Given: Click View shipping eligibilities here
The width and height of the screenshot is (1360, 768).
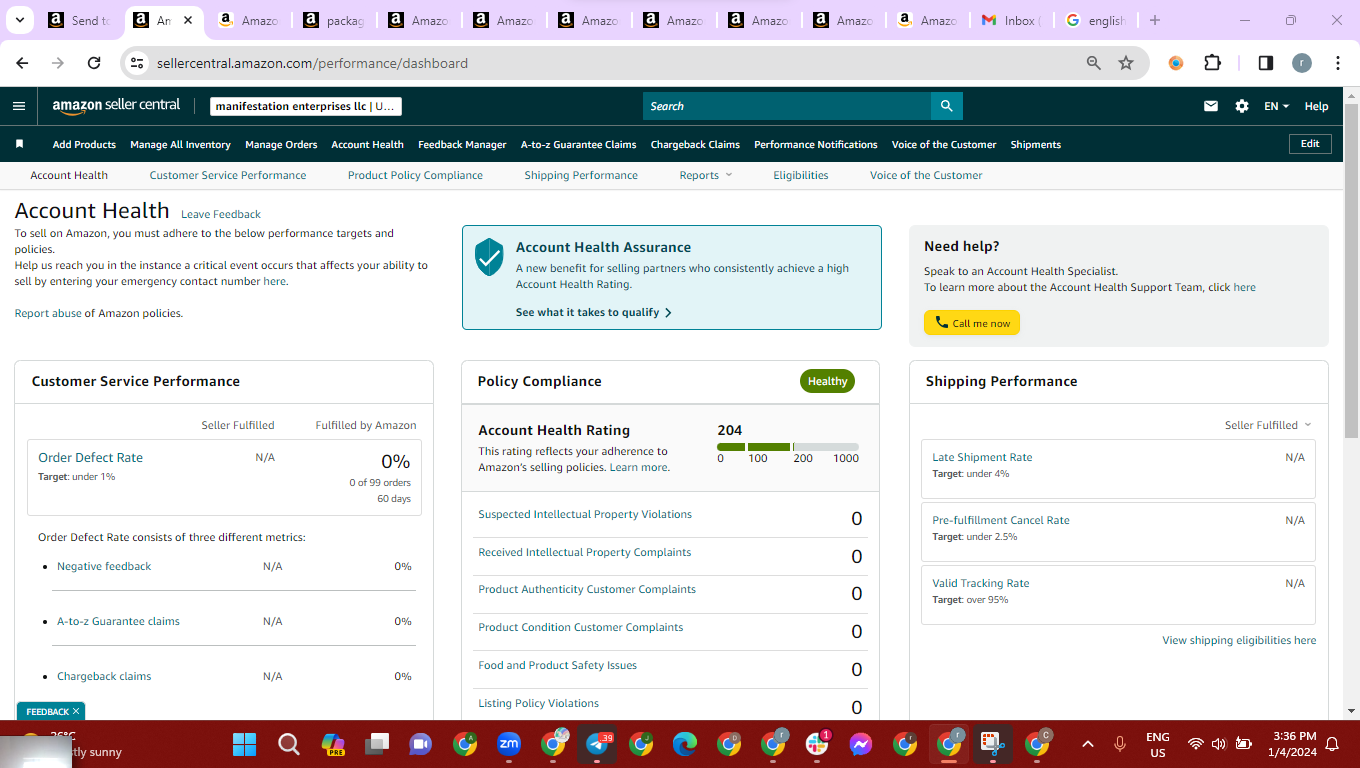Looking at the screenshot, I should click(x=1239, y=640).
